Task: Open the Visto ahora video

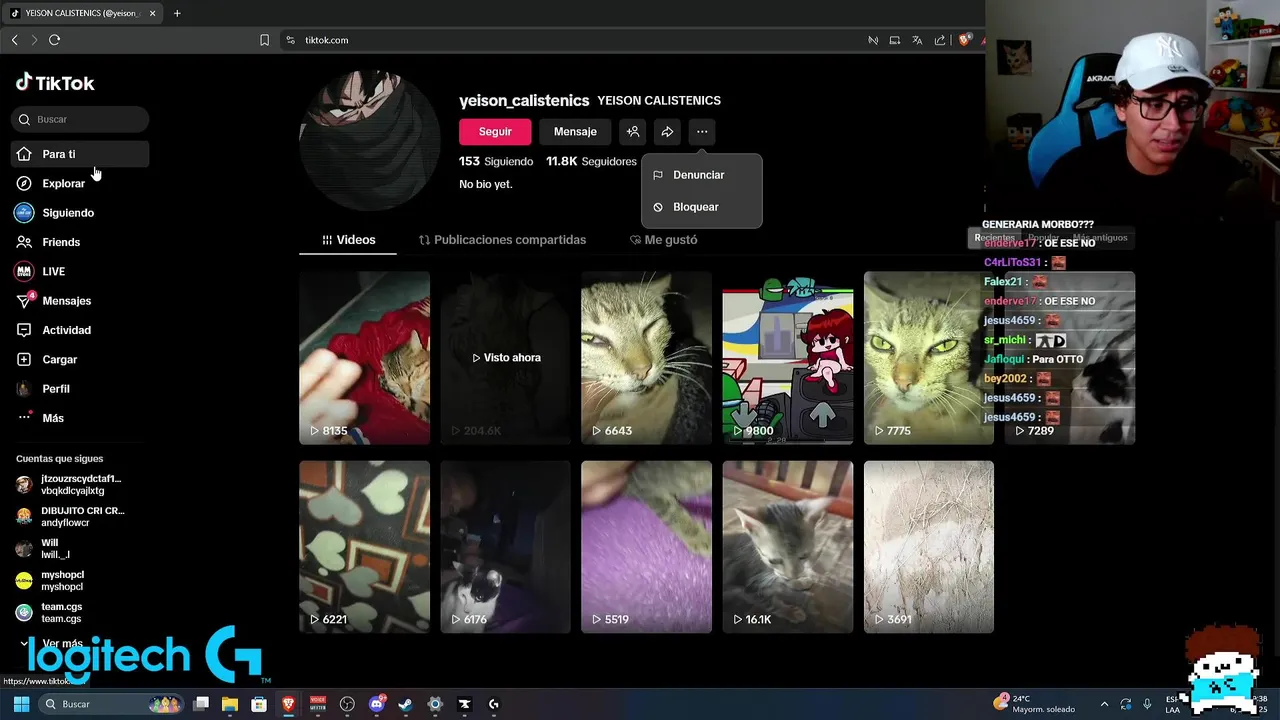Action: pyautogui.click(x=505, y=358)
